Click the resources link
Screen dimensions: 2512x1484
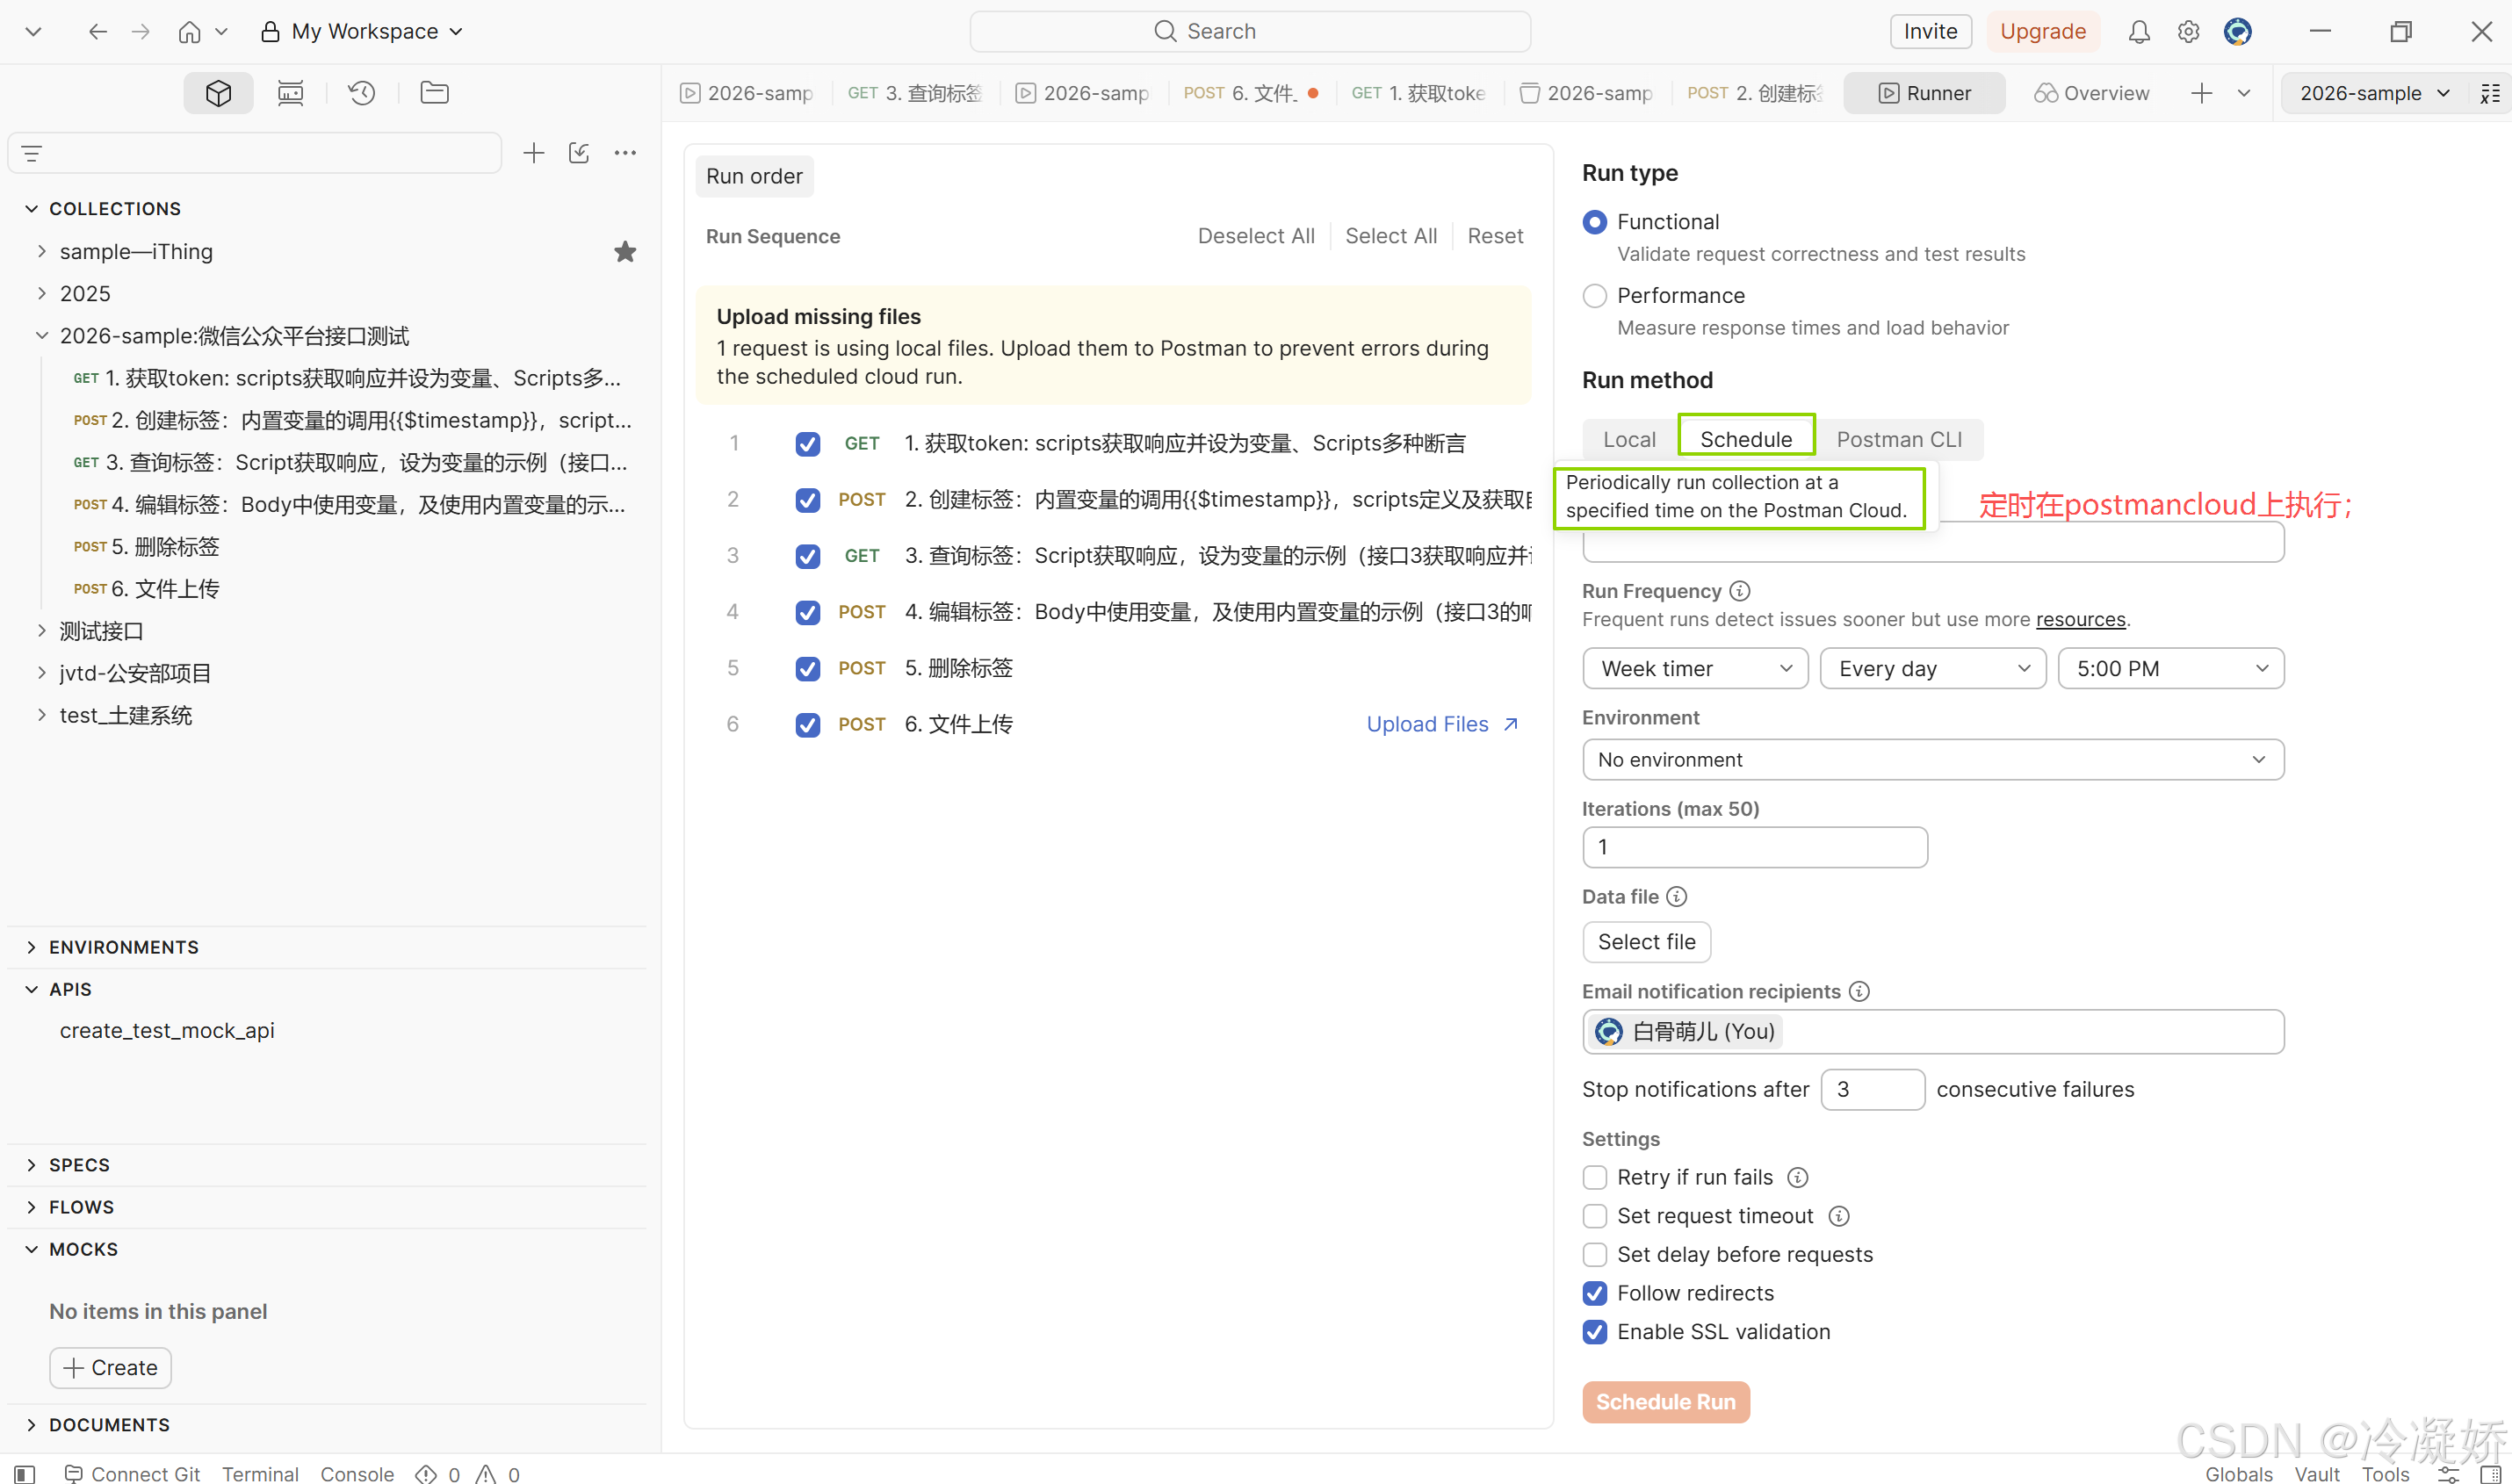click(x=2080, y=619)
